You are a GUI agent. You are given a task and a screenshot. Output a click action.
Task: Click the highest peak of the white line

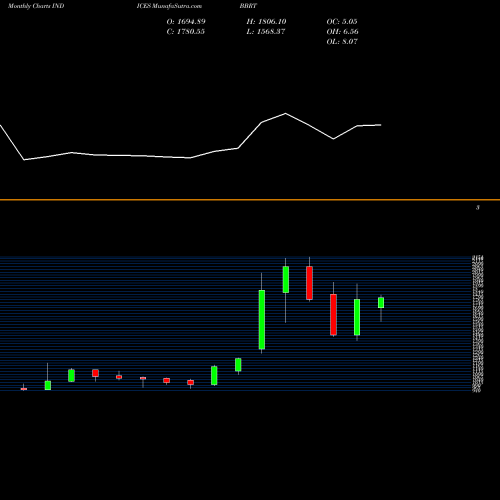pyautogui.click(x=286, y=114)
